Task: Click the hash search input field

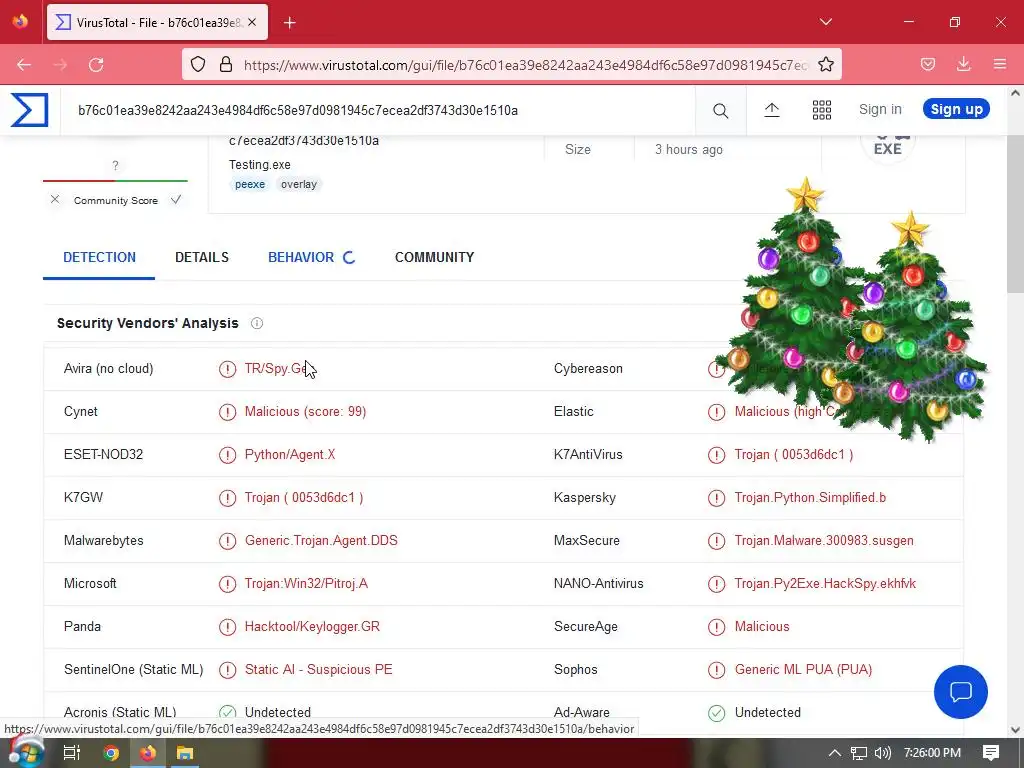Action: pos(377,110)
